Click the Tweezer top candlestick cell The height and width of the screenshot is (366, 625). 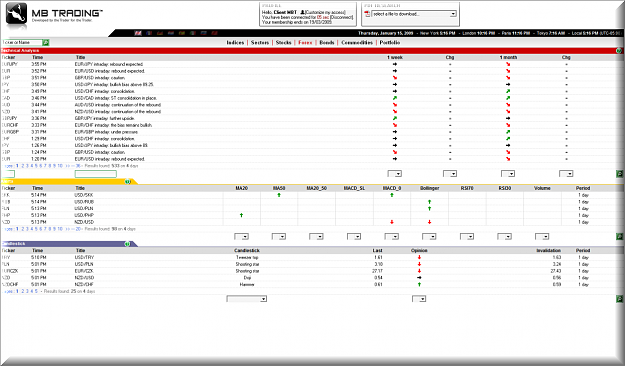click(247, 258)
